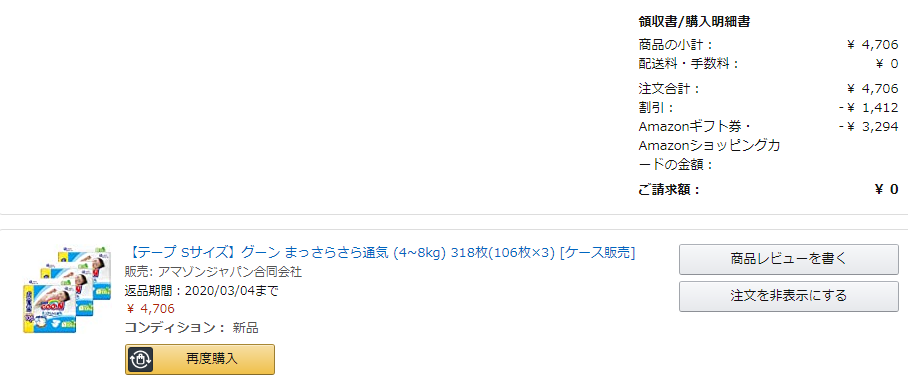Open 商品レビューを書く to write a review
The image size is (908, 382).
(x=789, y=259)
